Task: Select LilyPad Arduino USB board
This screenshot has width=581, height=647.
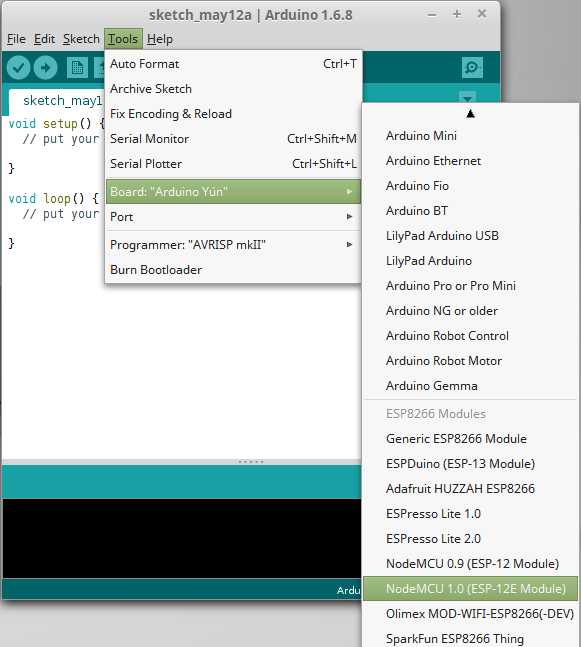Action: pyautogui.click(x=470, y=236)
